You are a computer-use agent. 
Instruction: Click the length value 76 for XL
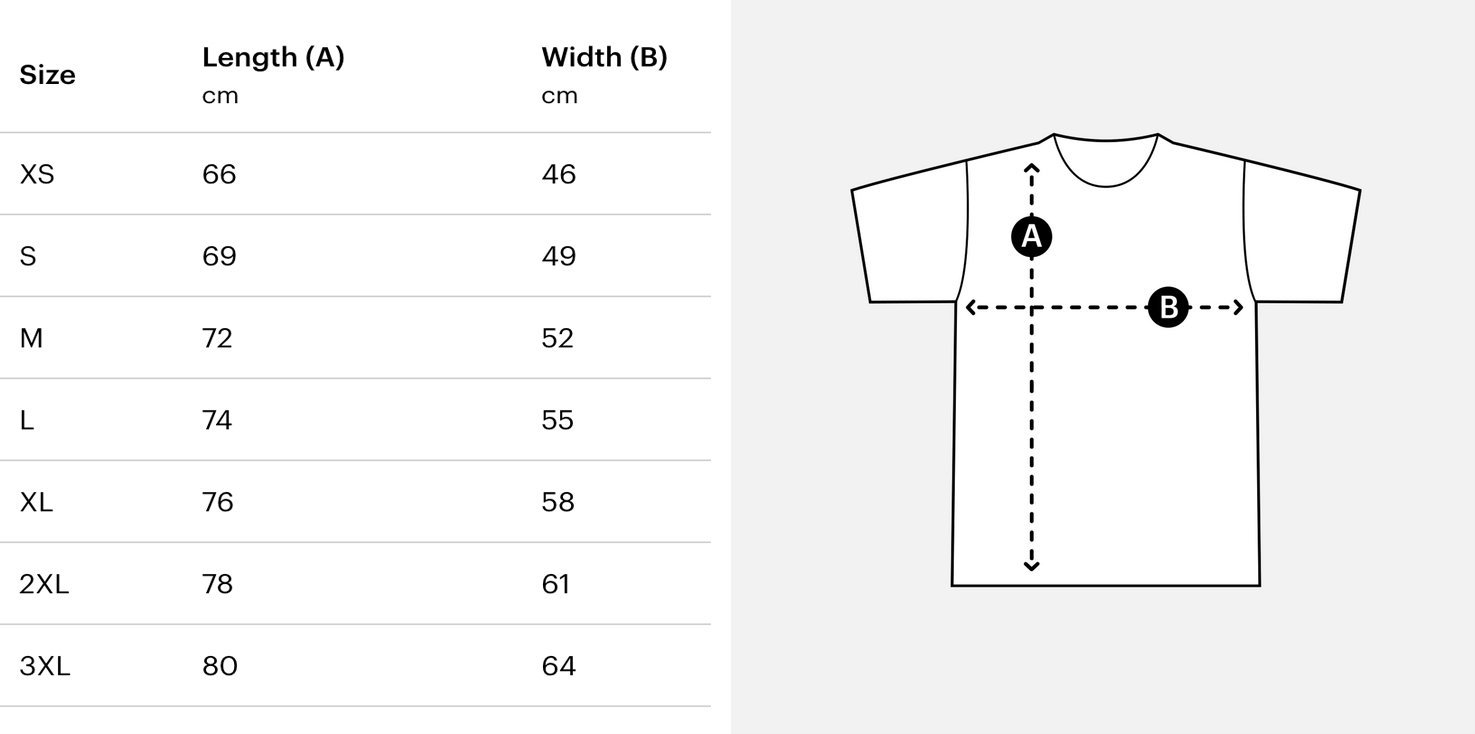[x=218, y=502]
